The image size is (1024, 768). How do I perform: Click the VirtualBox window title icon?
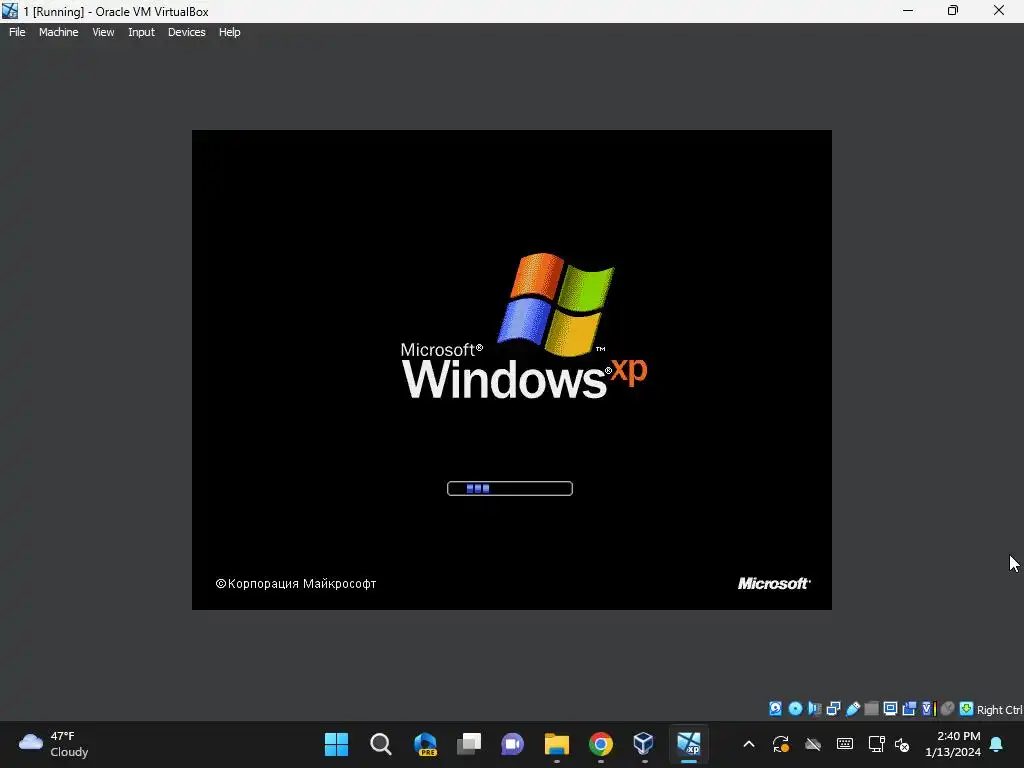10,11
